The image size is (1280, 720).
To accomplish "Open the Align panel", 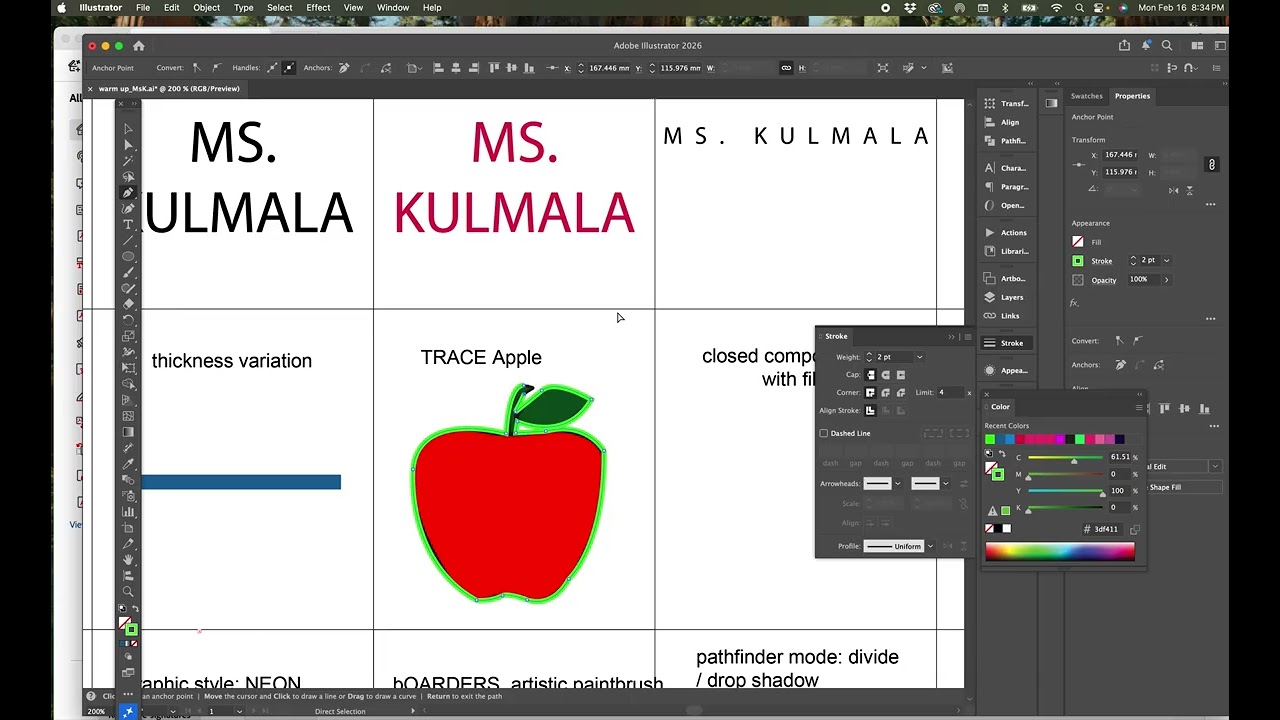I will pos(1002,122).
